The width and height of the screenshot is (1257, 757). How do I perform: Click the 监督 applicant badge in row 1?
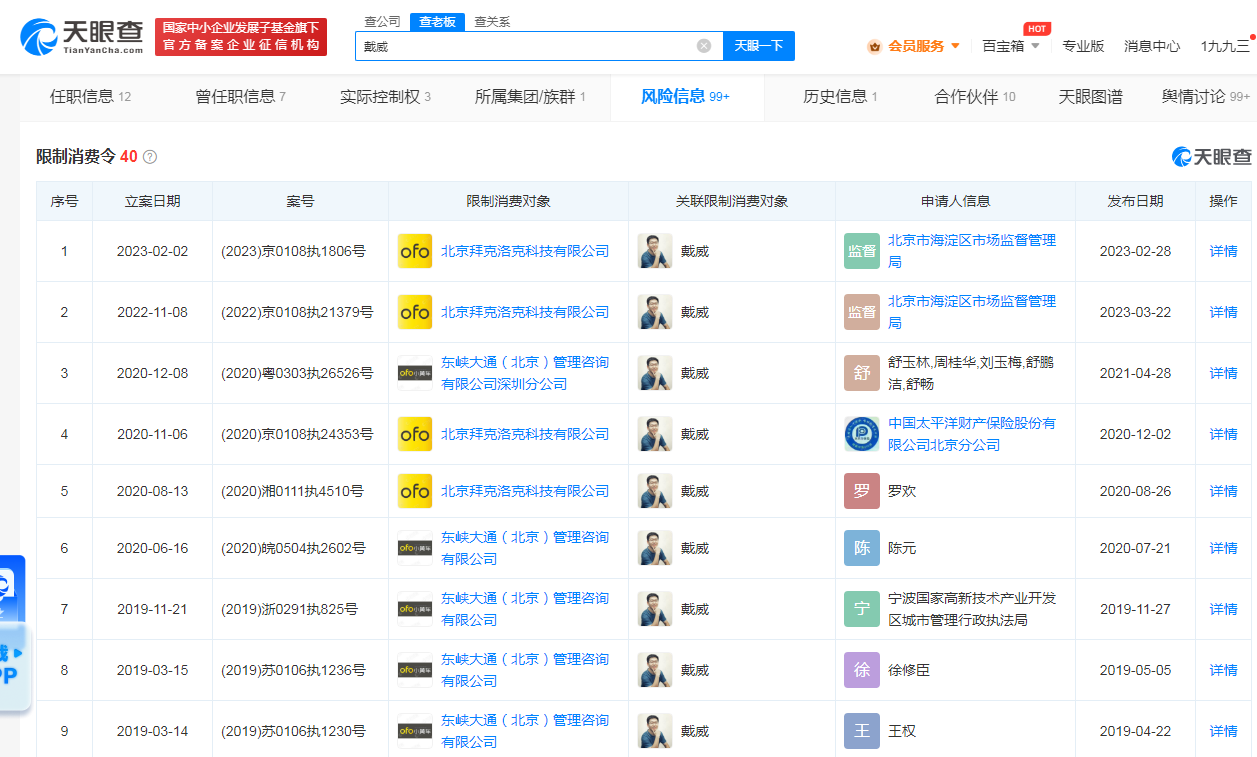(x=862, y=251)
